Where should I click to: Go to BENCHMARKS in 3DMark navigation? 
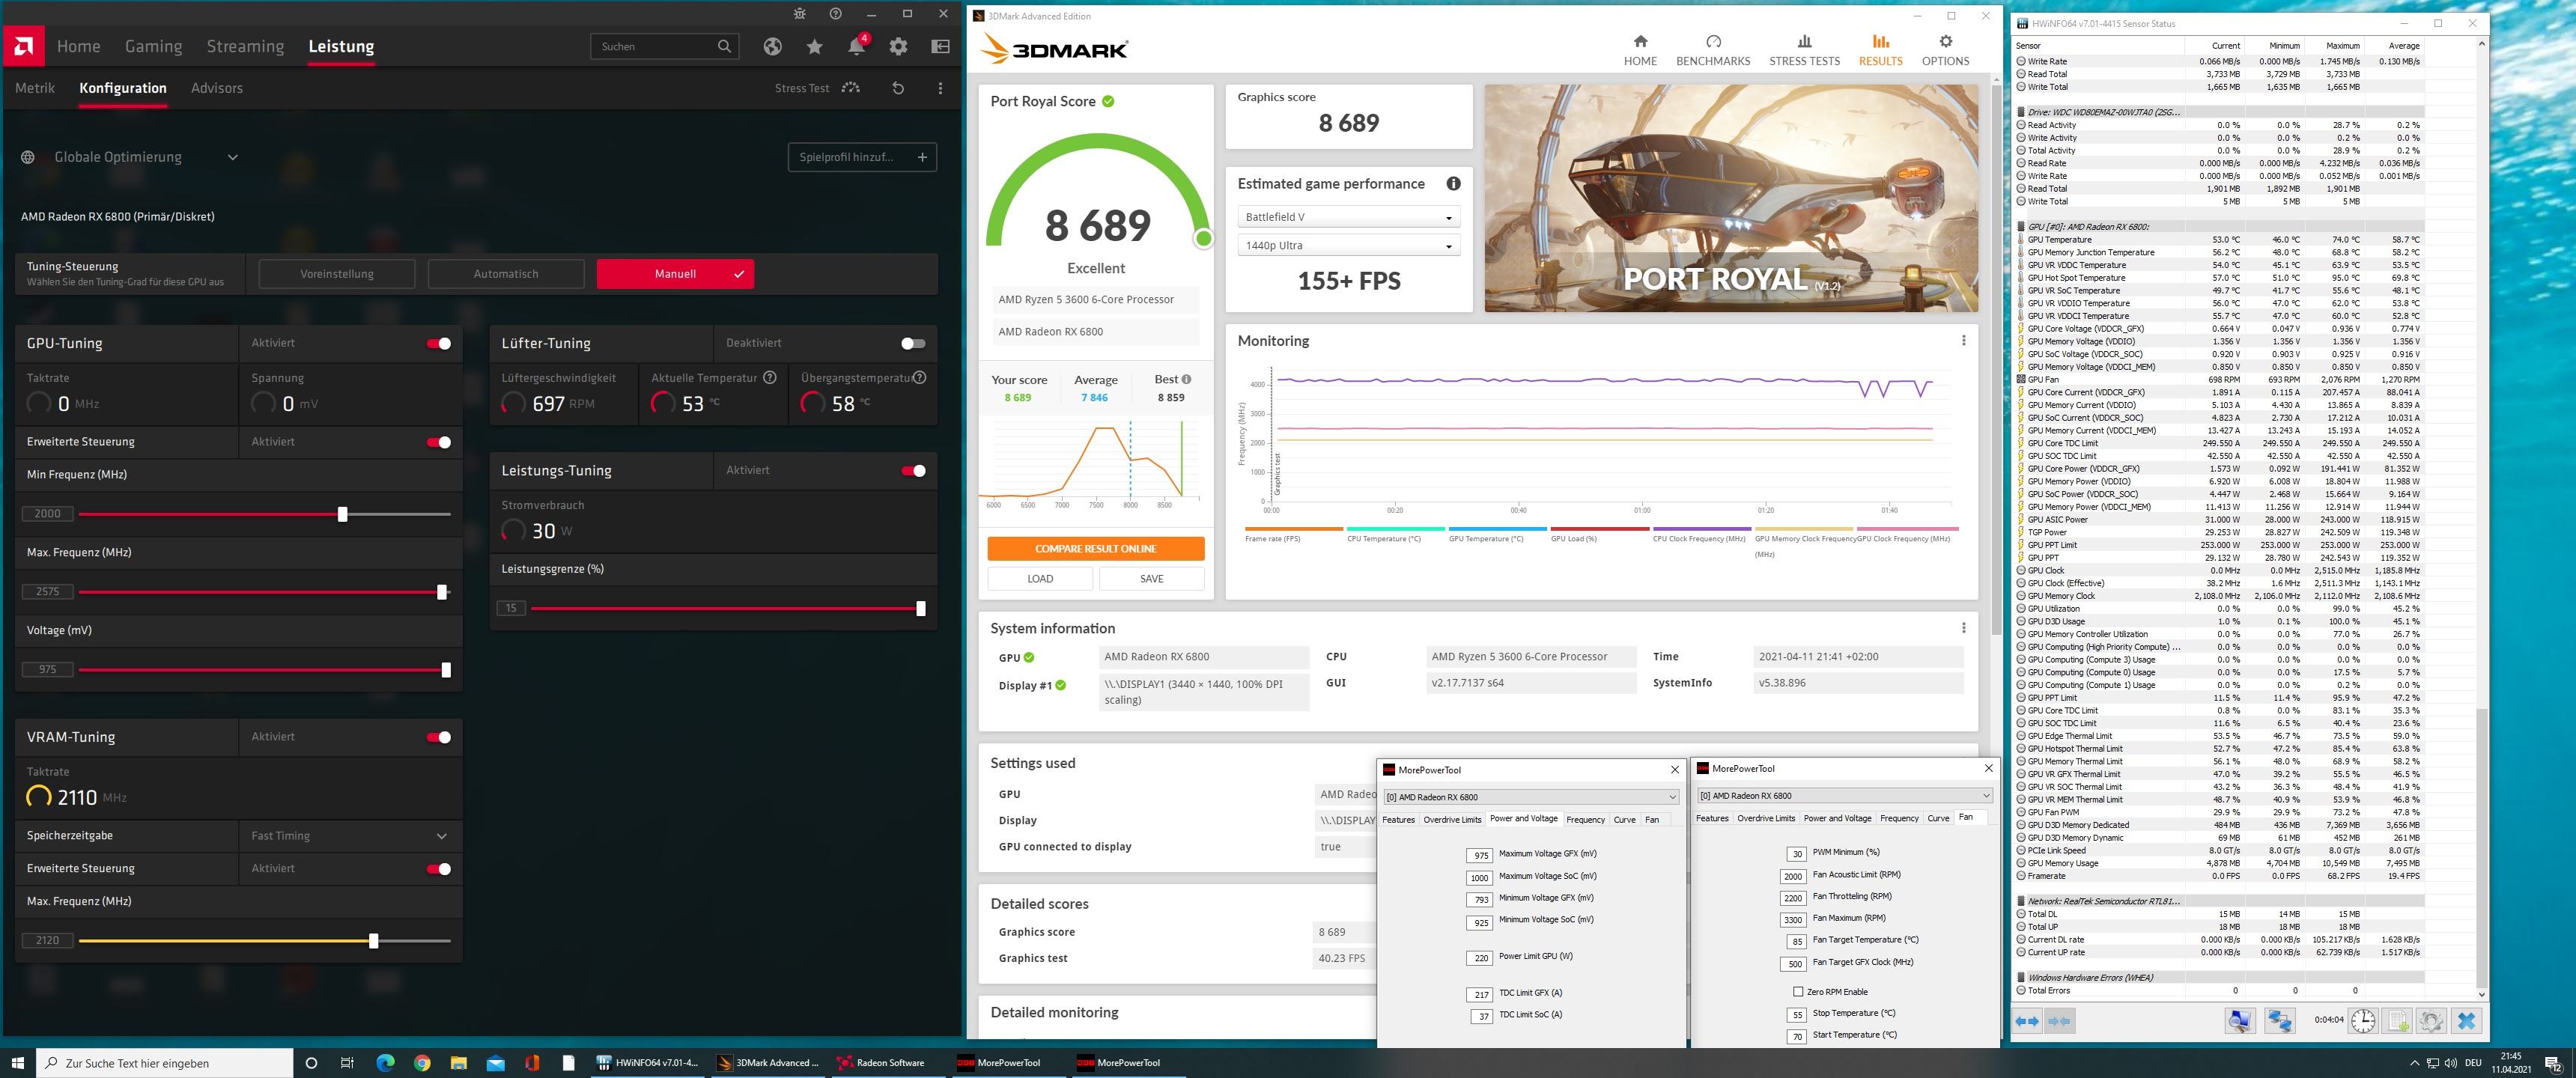pos(1713,50)
